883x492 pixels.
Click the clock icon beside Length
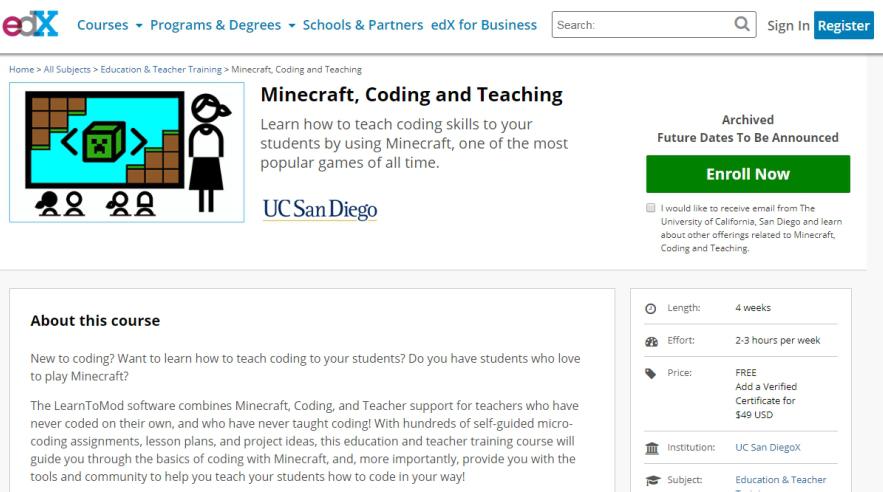click(651, 308)
